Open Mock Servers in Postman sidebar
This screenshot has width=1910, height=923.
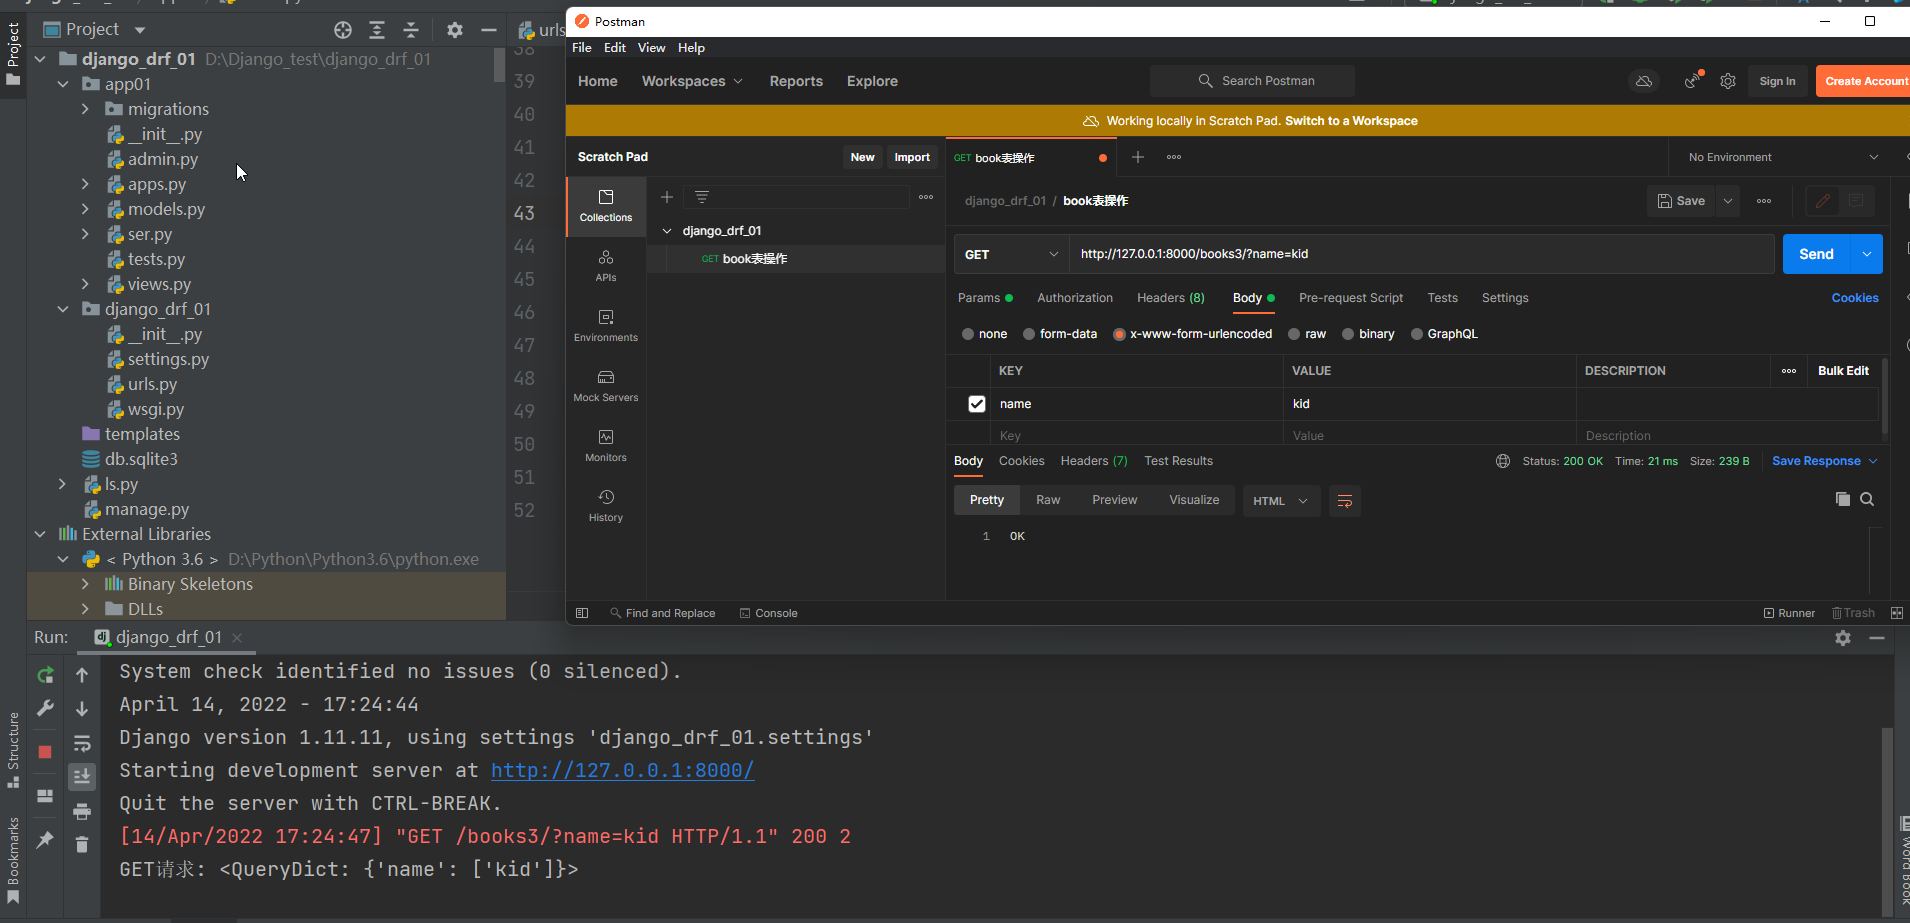pyautogui.click(x=606, y=386)
